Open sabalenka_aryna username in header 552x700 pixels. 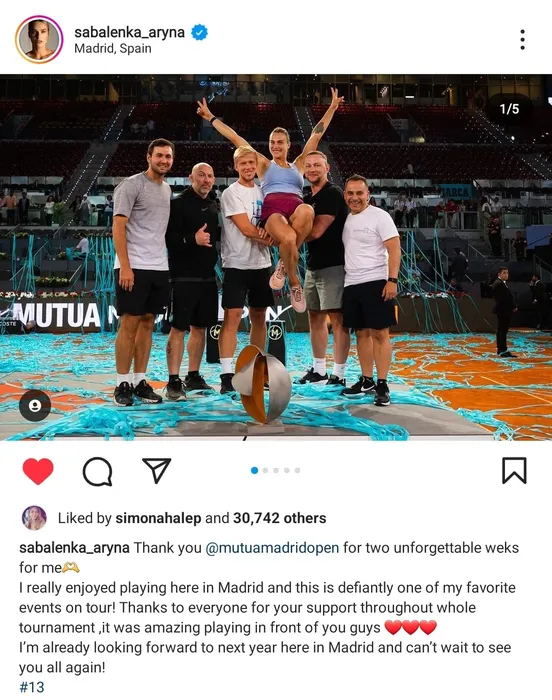(129, 33)
